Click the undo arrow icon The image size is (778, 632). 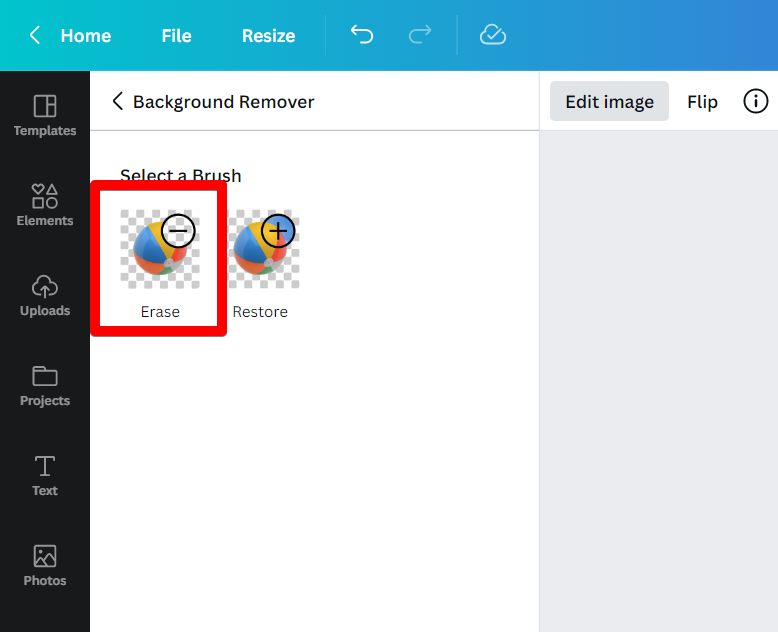click(x=361, y=35)
